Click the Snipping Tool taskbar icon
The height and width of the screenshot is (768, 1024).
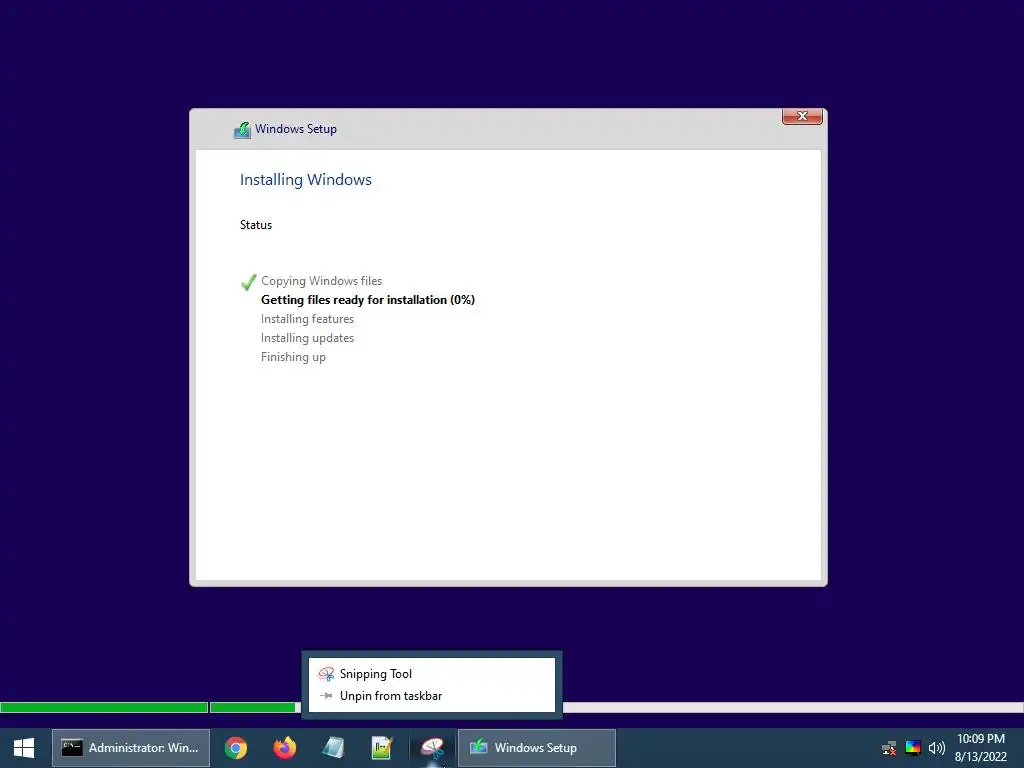[432, 748]
